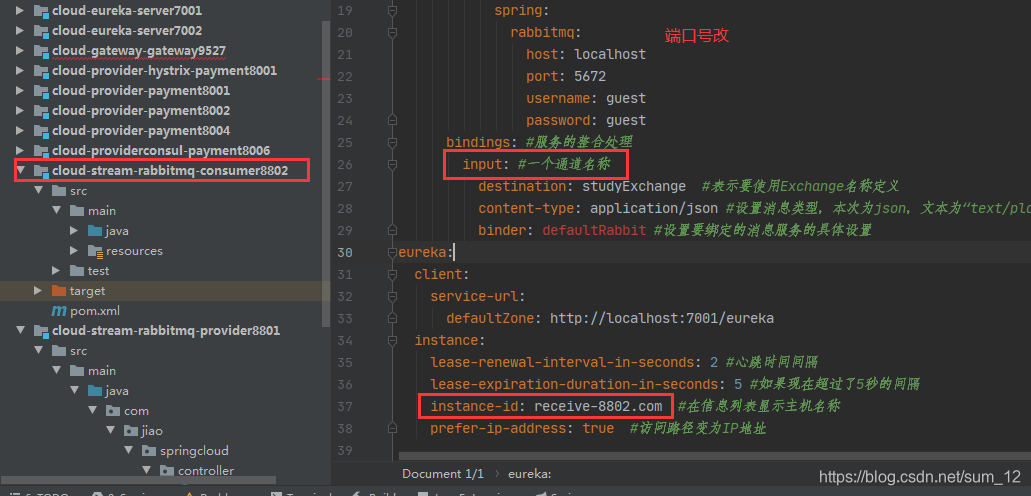Screen dimensions: 1031x496
Task: Expand the cloud-provider-payment8002 module
Action: click(20, 111)
